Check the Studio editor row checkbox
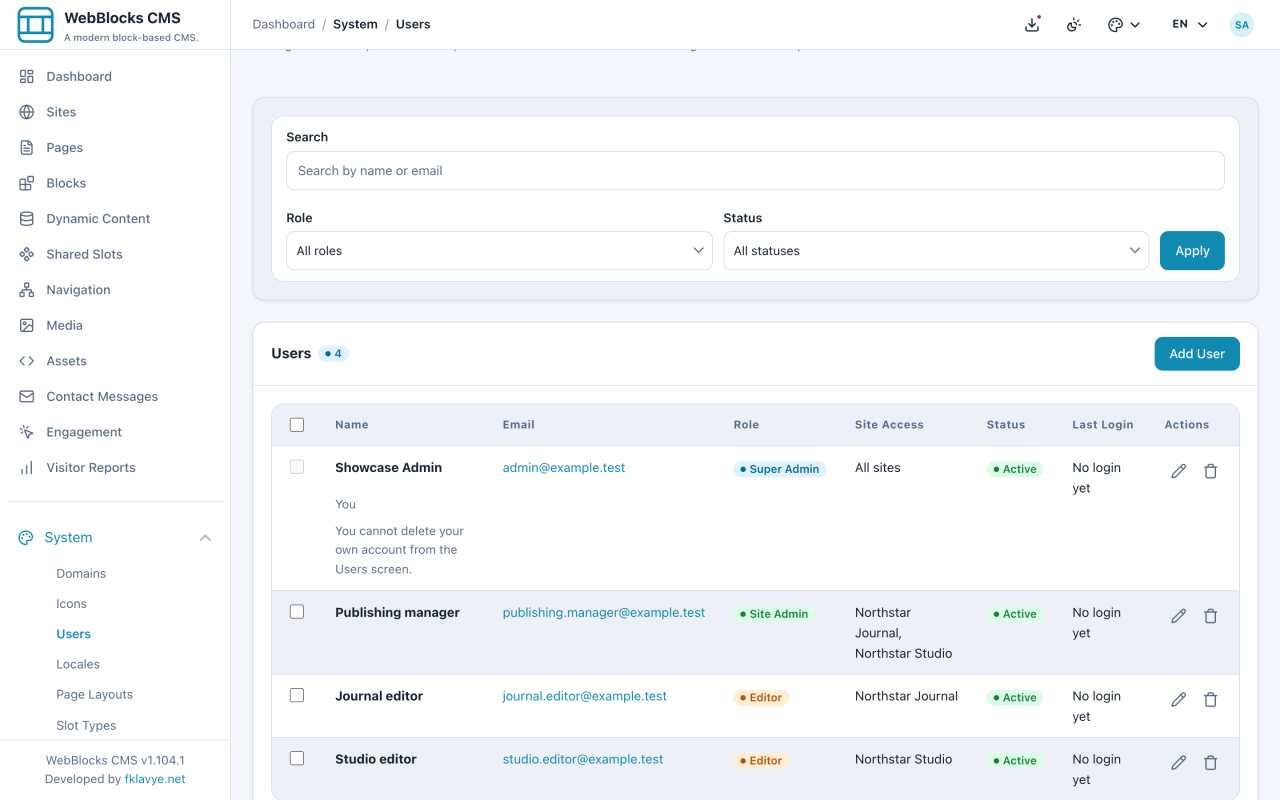The image size is (1280, 800). (x=297, y=758)
